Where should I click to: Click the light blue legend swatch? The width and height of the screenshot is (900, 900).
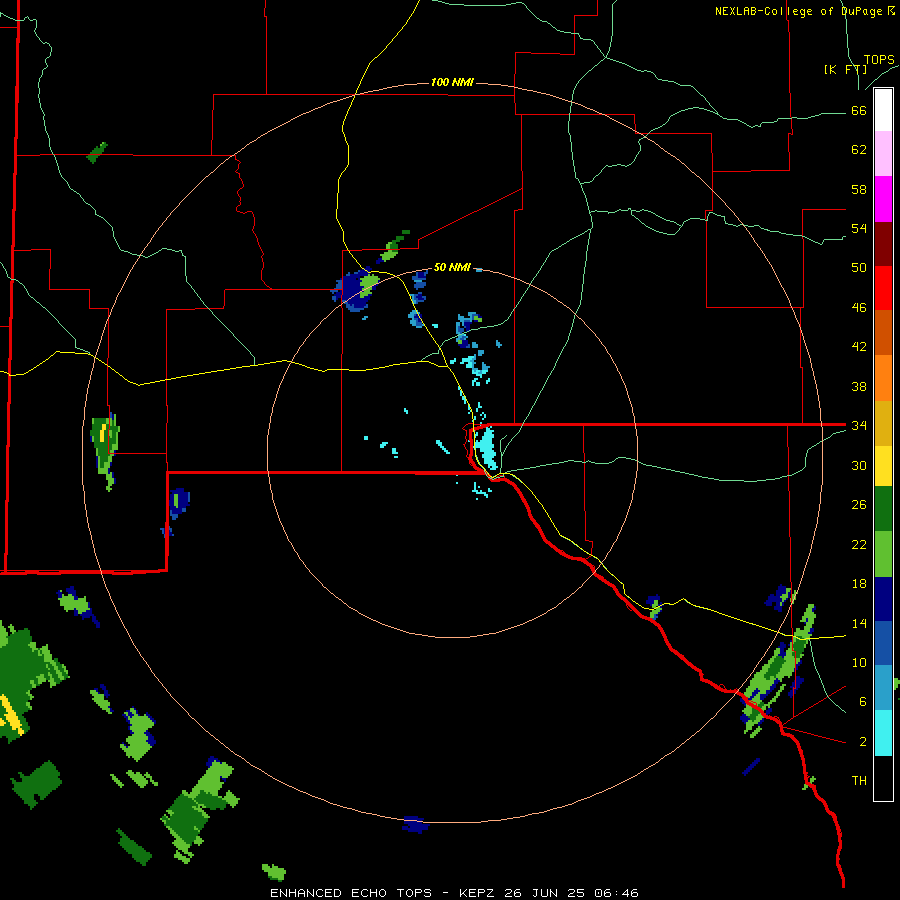tap(883, 688)
